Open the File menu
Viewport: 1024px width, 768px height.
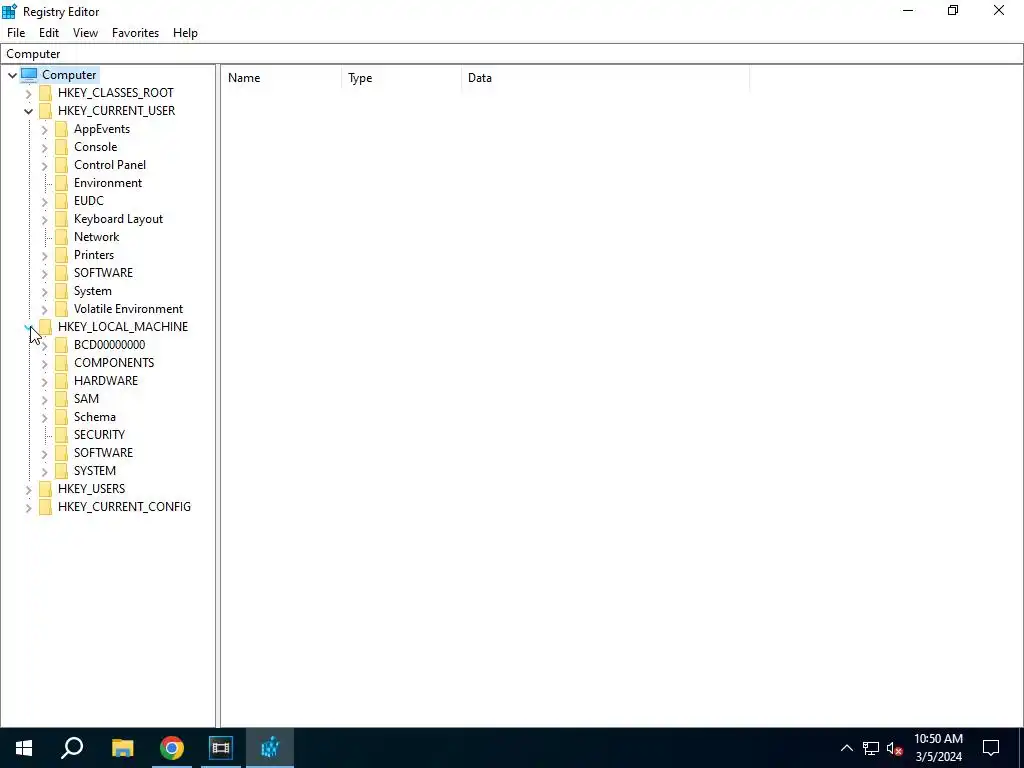click(x=16, y=33)
